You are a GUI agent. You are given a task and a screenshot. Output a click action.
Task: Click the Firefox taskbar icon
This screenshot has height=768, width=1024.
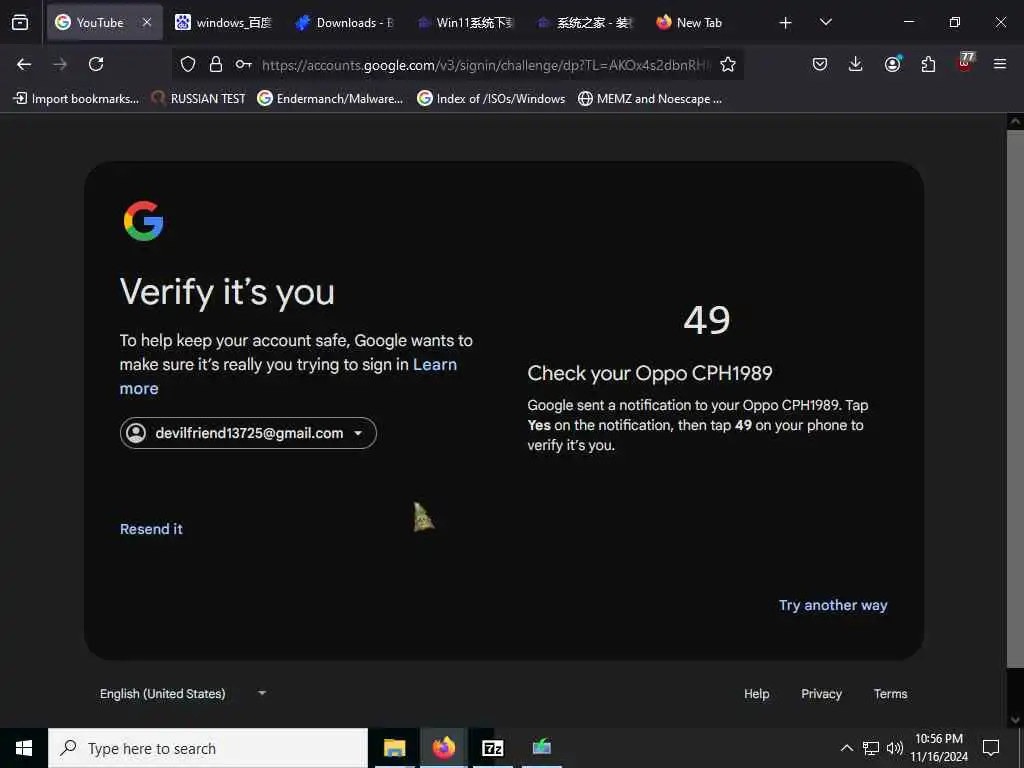443,748
